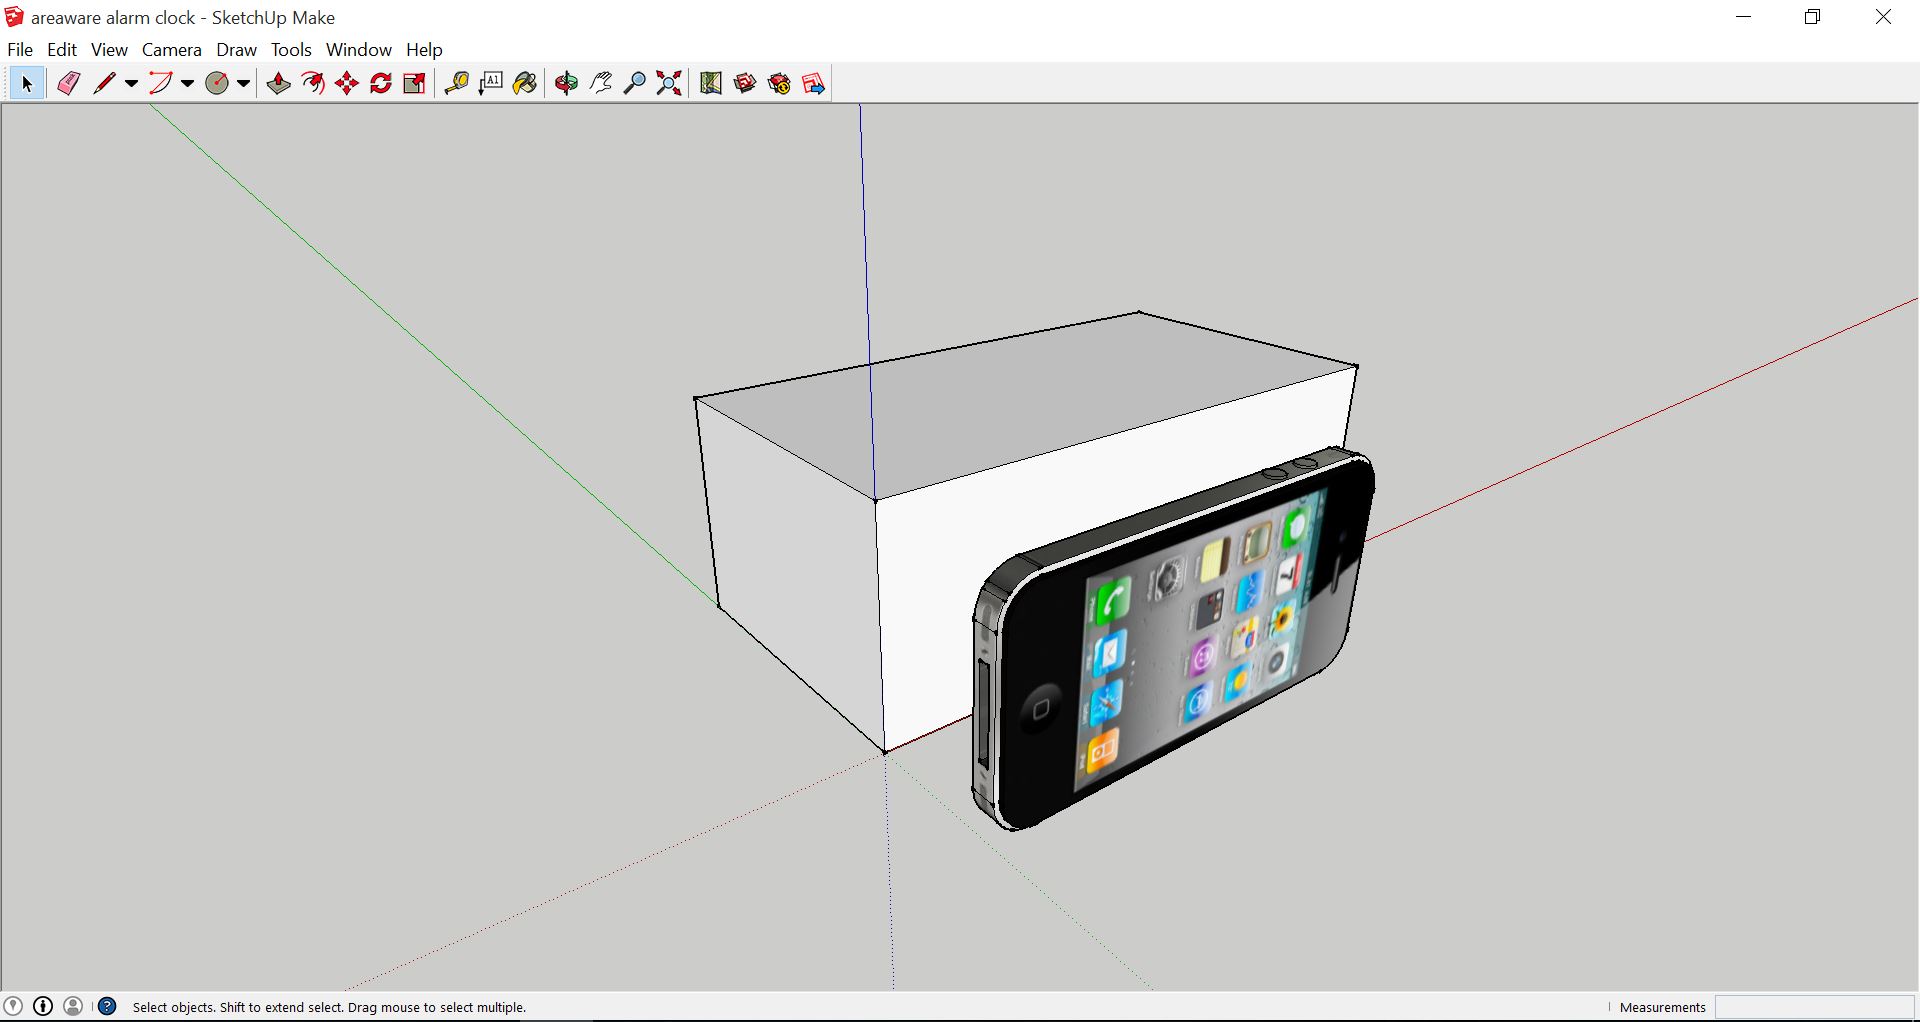Image resolution: width=1920 pixels, height=1022 pixels.
Task: Click the Send to LayOut icon
Action: coord(814,84)
